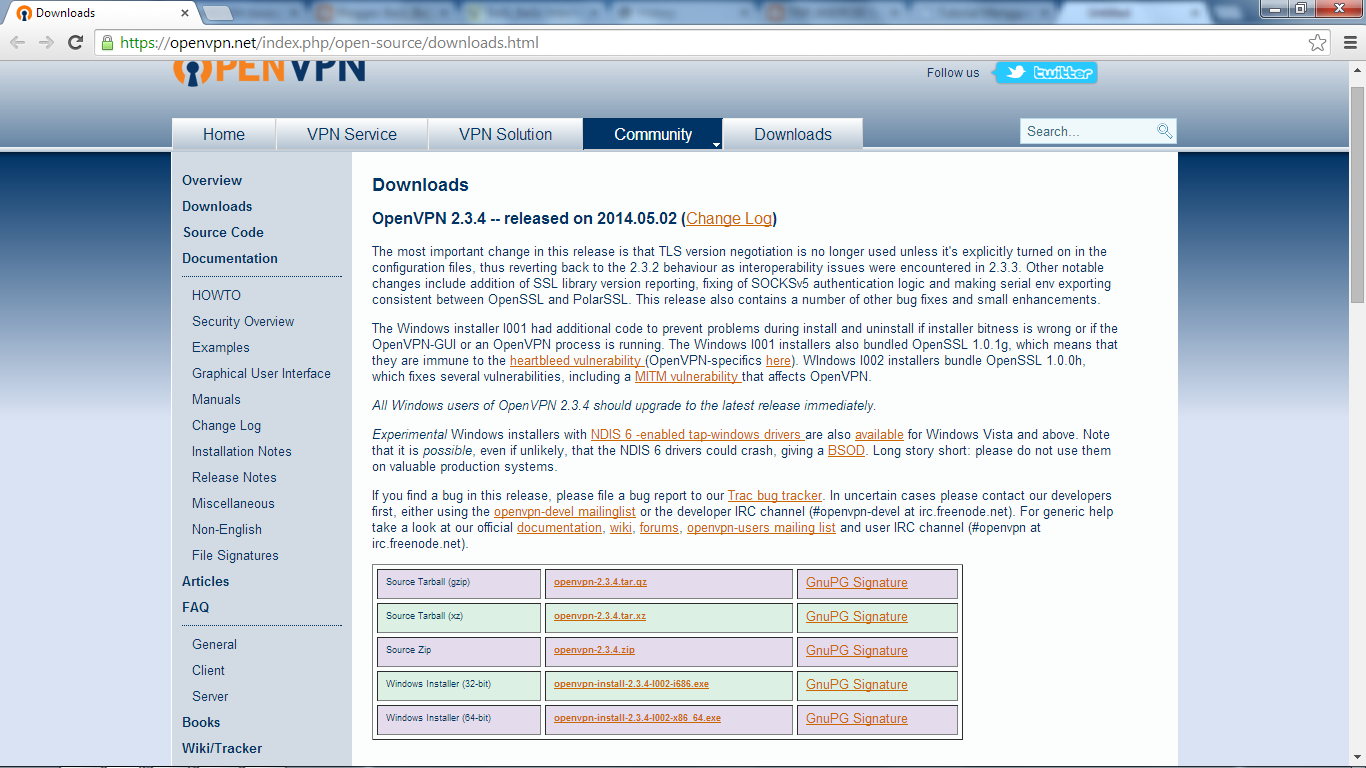Open Overview in the sidebar
Image resolution: width=1366 pixels, height=768 pixels.
click(x=212, y=180)
